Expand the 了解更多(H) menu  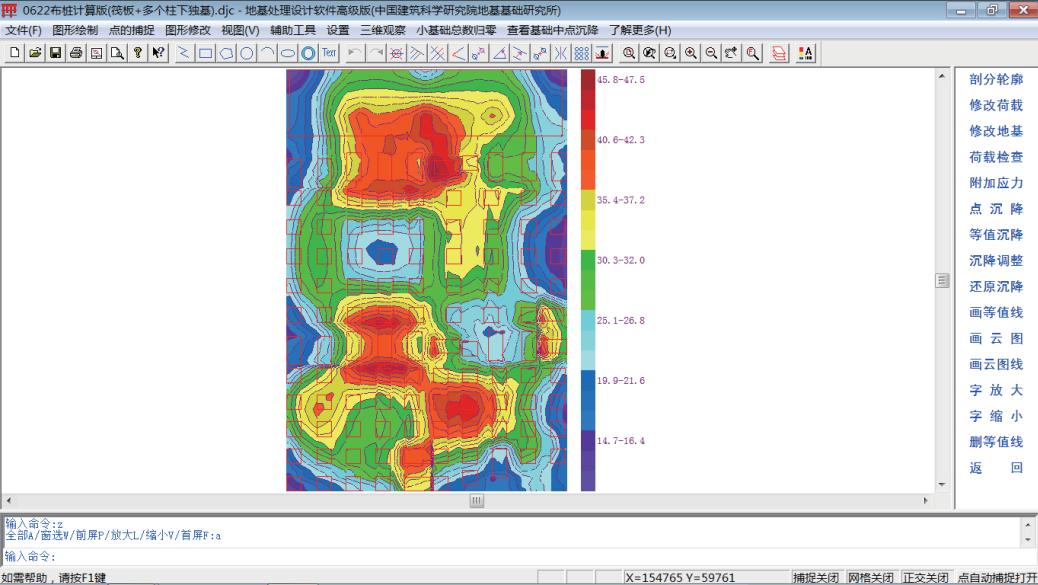640,30
